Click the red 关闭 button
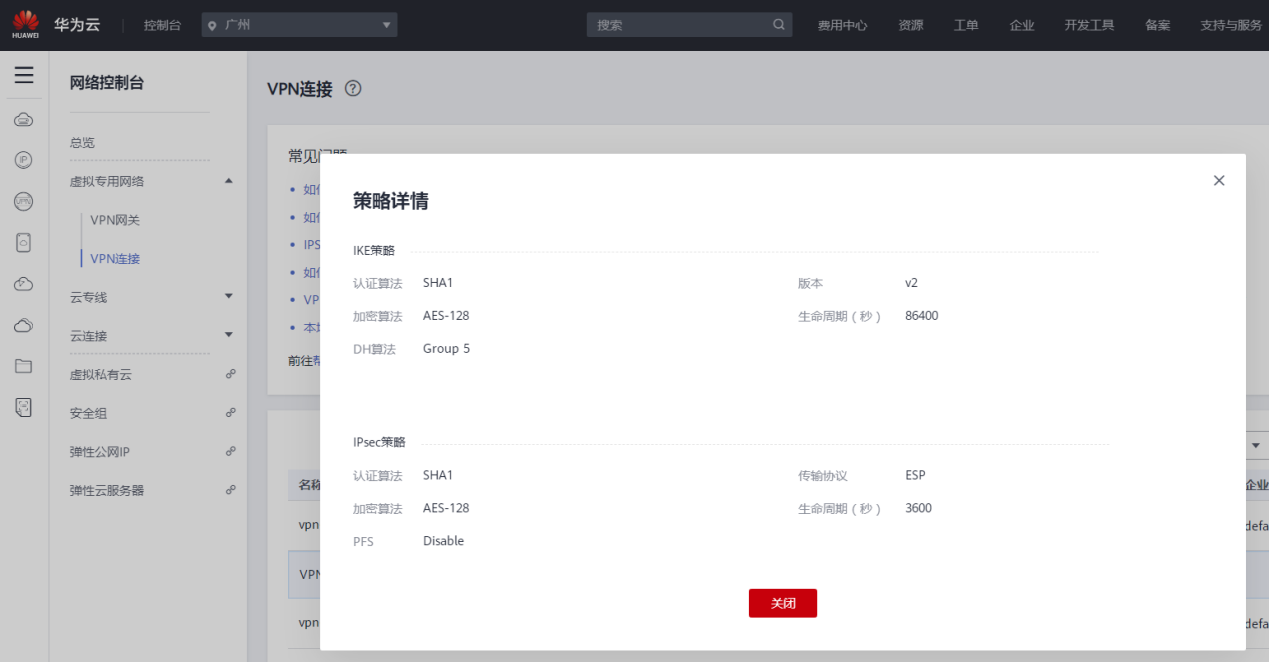This screenshot has width=1269, height=662. pyautogui.click(x=782, y=603)
